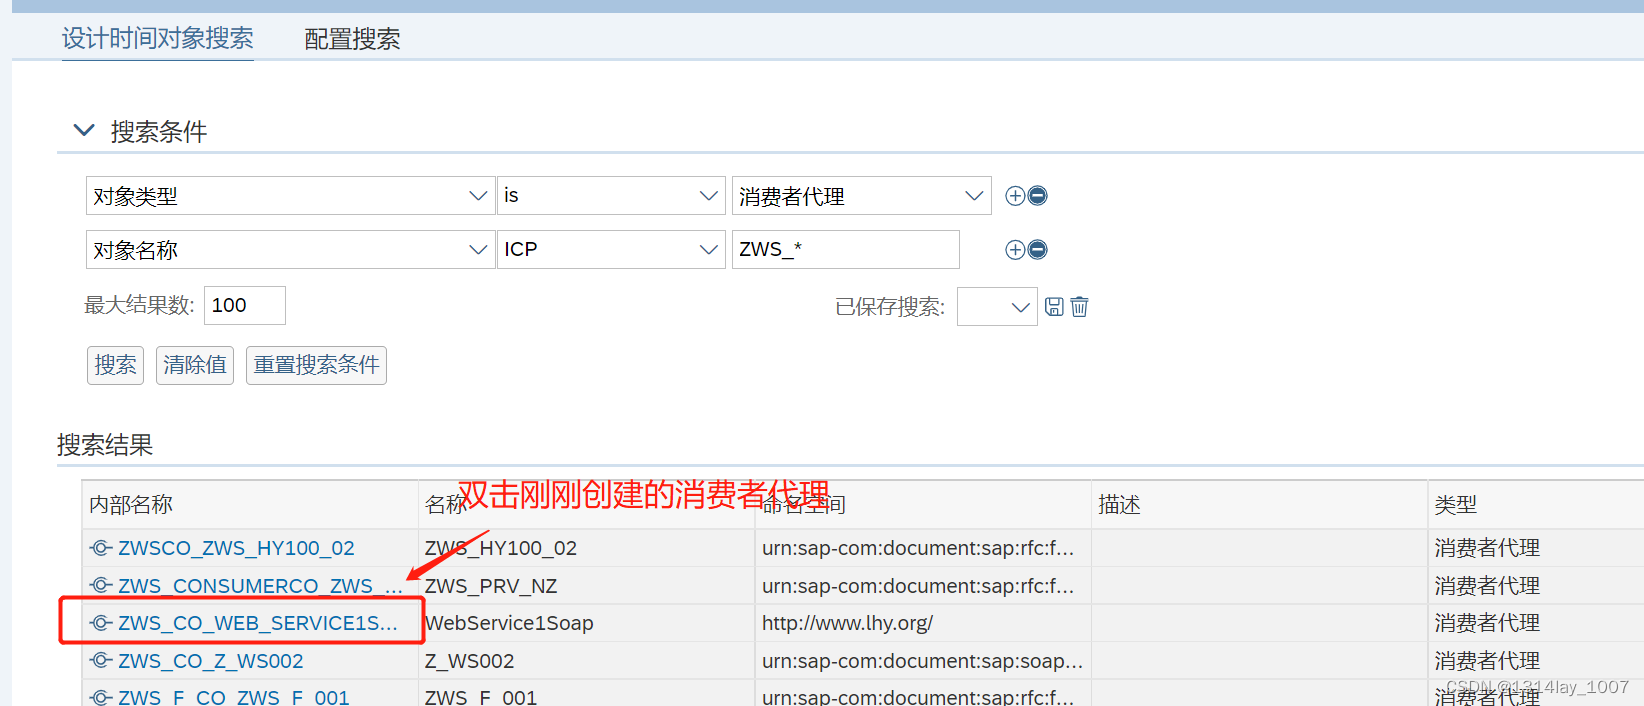Click proxy icon of ZWS_CO_WEB_SERVICE1S row
This screenshot has width=1644, height=706.
101,623
